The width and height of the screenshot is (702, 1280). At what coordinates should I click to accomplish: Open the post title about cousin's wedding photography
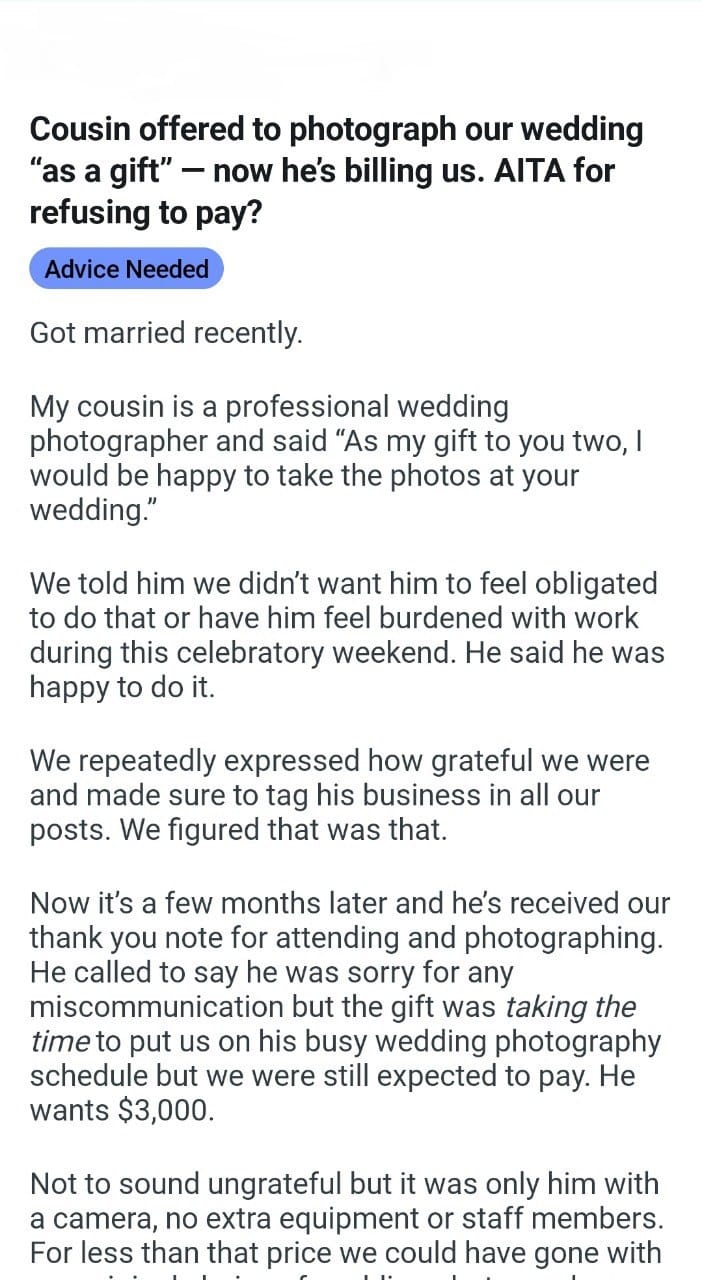pyautogui.click(x=337, y=171)
